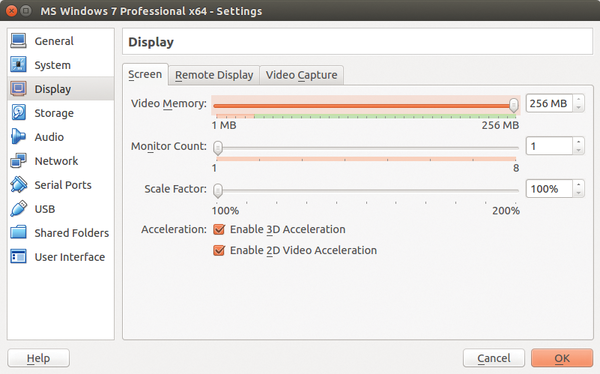
Task: Cancel the settings dialog
Action: pyautogui.click(x=494, y=358)
